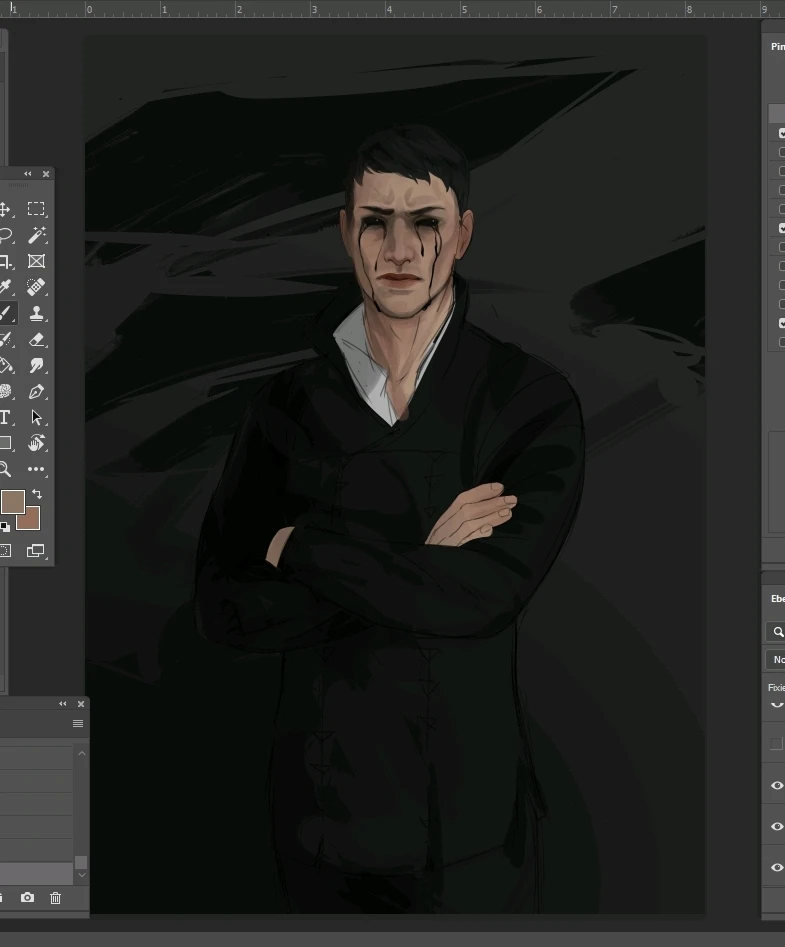Click the history panel trash delete button
This screenshot has width=785, height=947.
coord(56,898)
